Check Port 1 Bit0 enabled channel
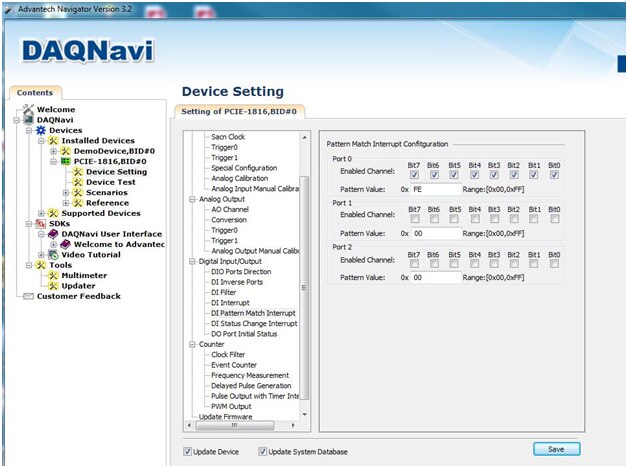 [555, 219]
